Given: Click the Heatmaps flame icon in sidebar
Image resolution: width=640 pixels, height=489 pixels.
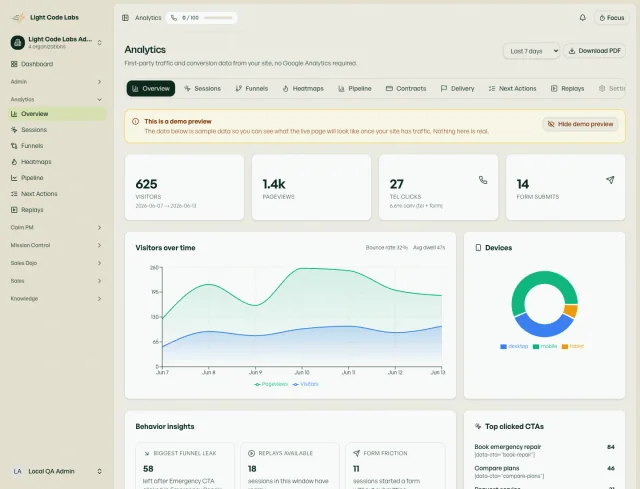Looking at the screenshot, I should [x=14, y=162].
